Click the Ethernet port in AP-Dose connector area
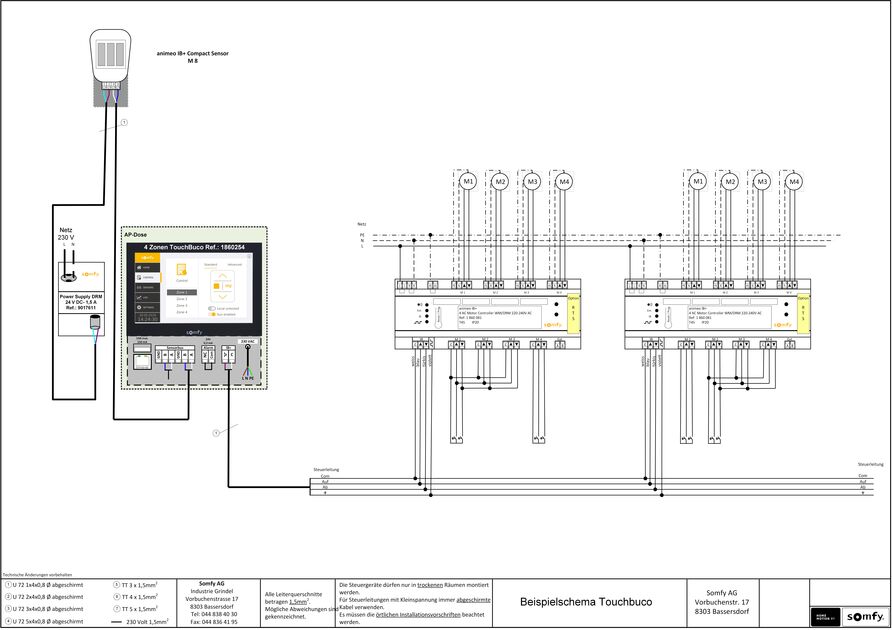The image size is (892, 630). 143,362
